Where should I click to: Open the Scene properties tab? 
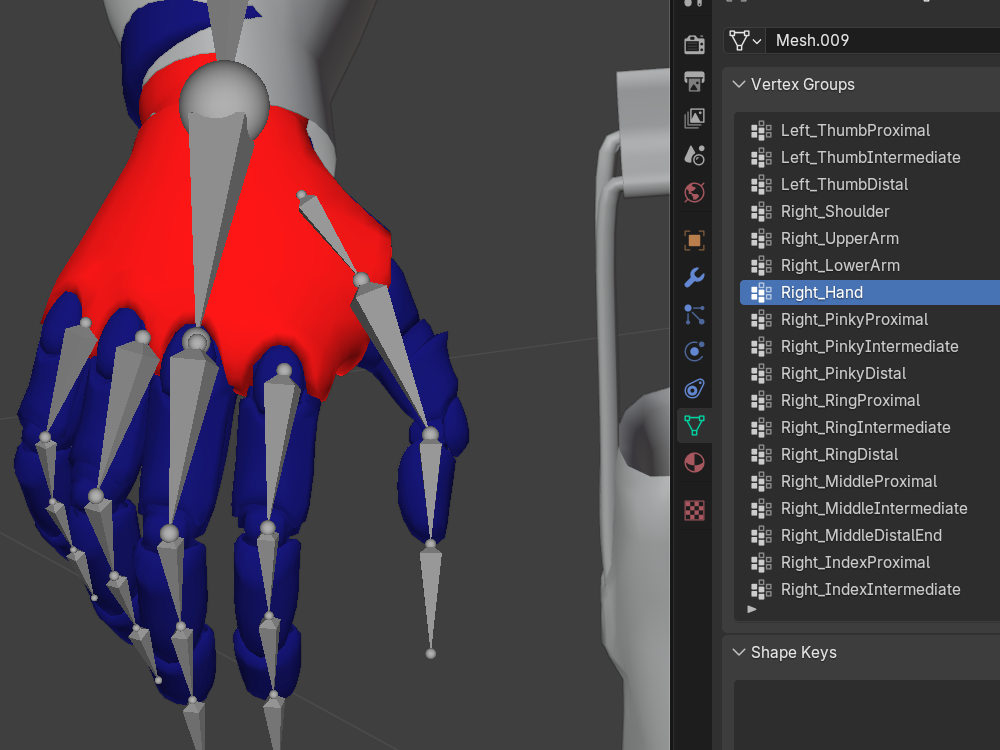(x=694, y=155)
